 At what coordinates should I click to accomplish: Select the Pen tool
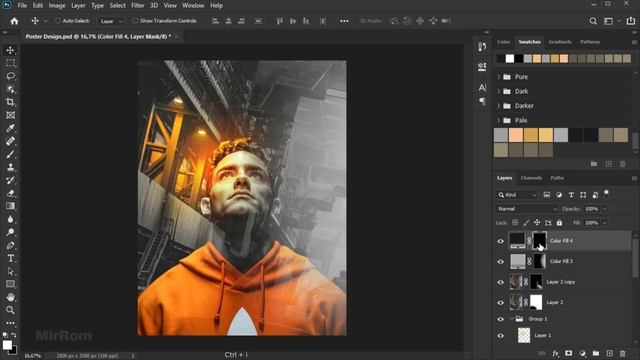pos(11,245)
